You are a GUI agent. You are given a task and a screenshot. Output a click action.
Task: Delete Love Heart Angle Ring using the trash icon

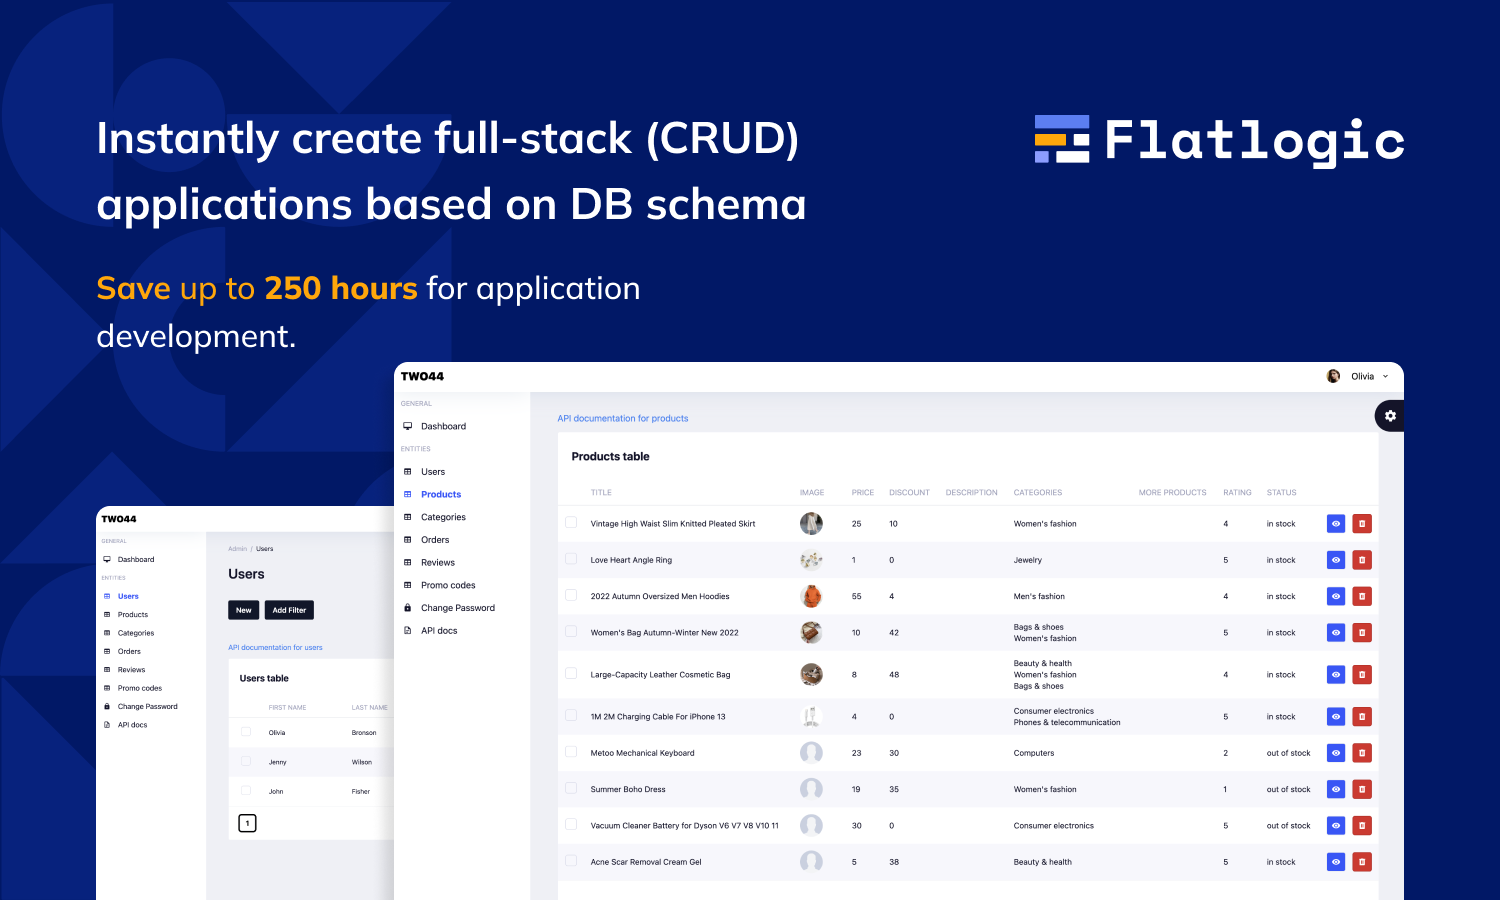[1362, 559]
